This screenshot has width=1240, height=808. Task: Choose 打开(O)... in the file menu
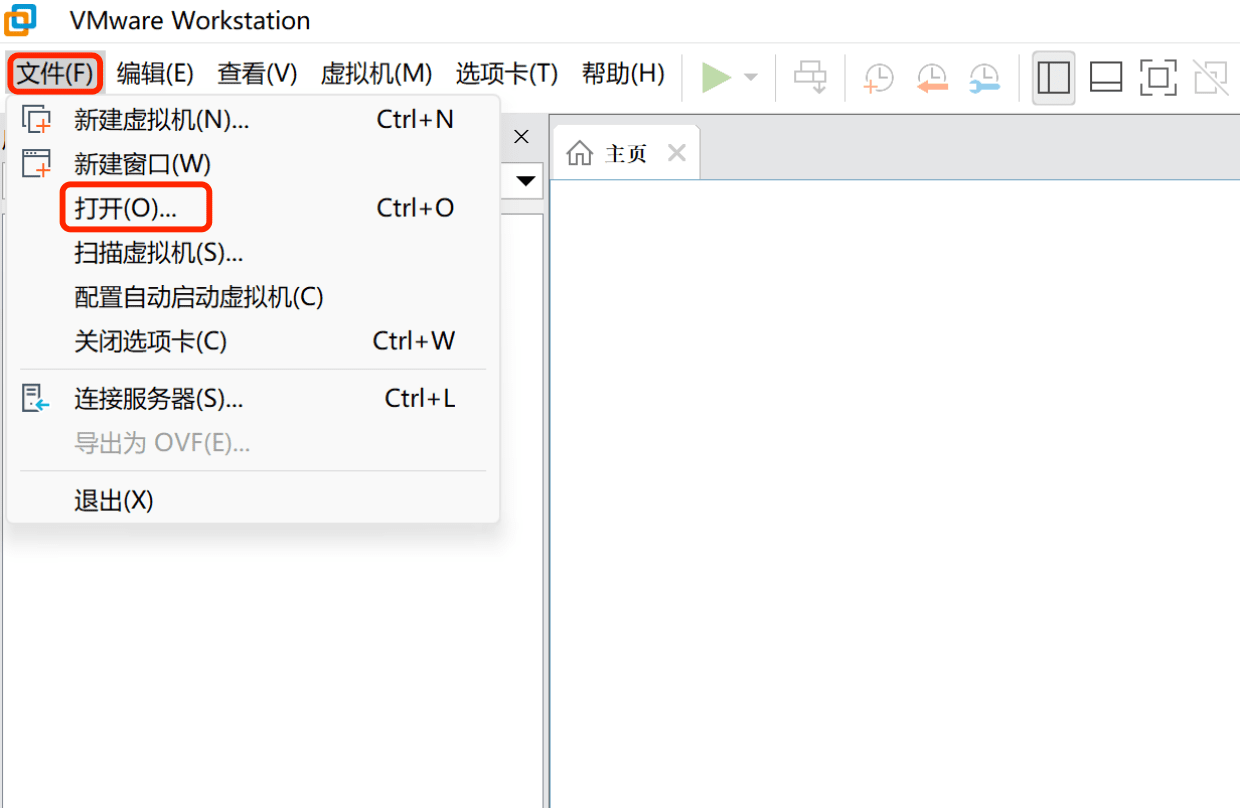125,208
